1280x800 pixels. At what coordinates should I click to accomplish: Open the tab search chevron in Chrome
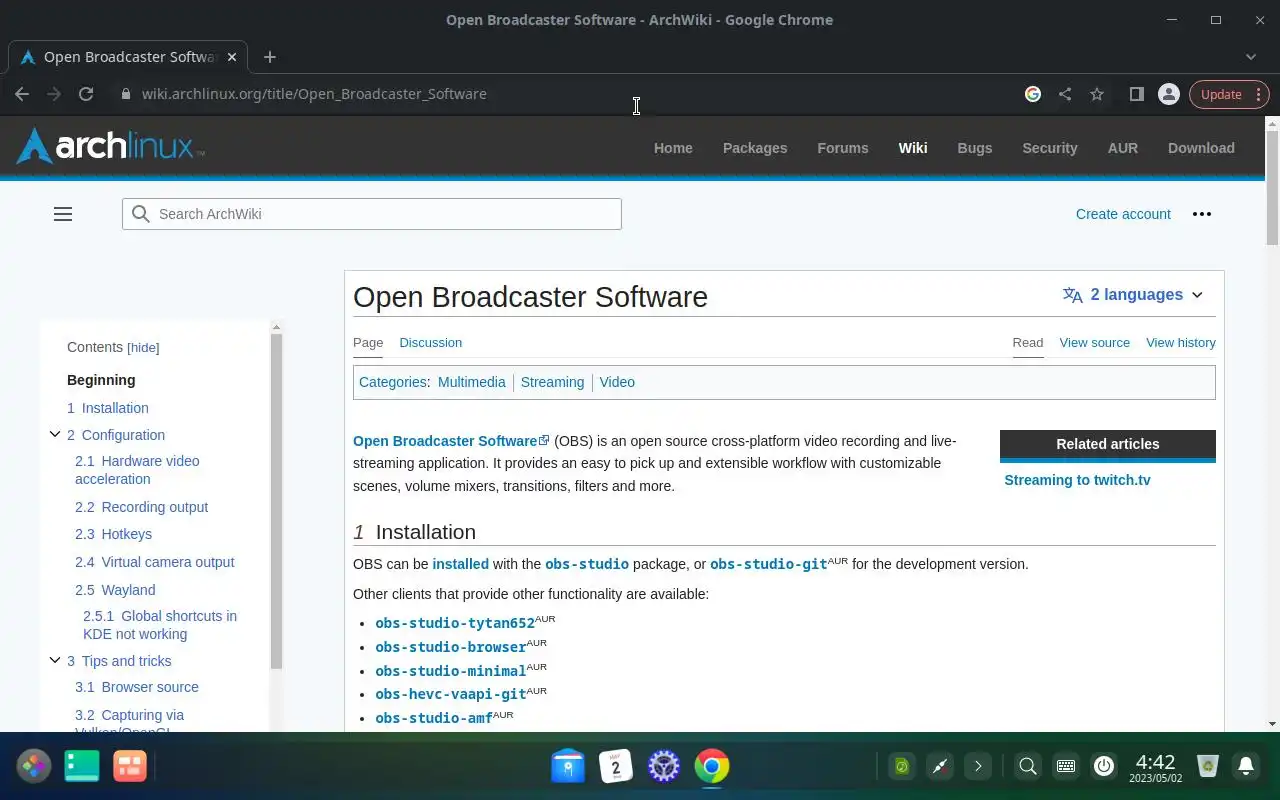tap(1251, 57)
